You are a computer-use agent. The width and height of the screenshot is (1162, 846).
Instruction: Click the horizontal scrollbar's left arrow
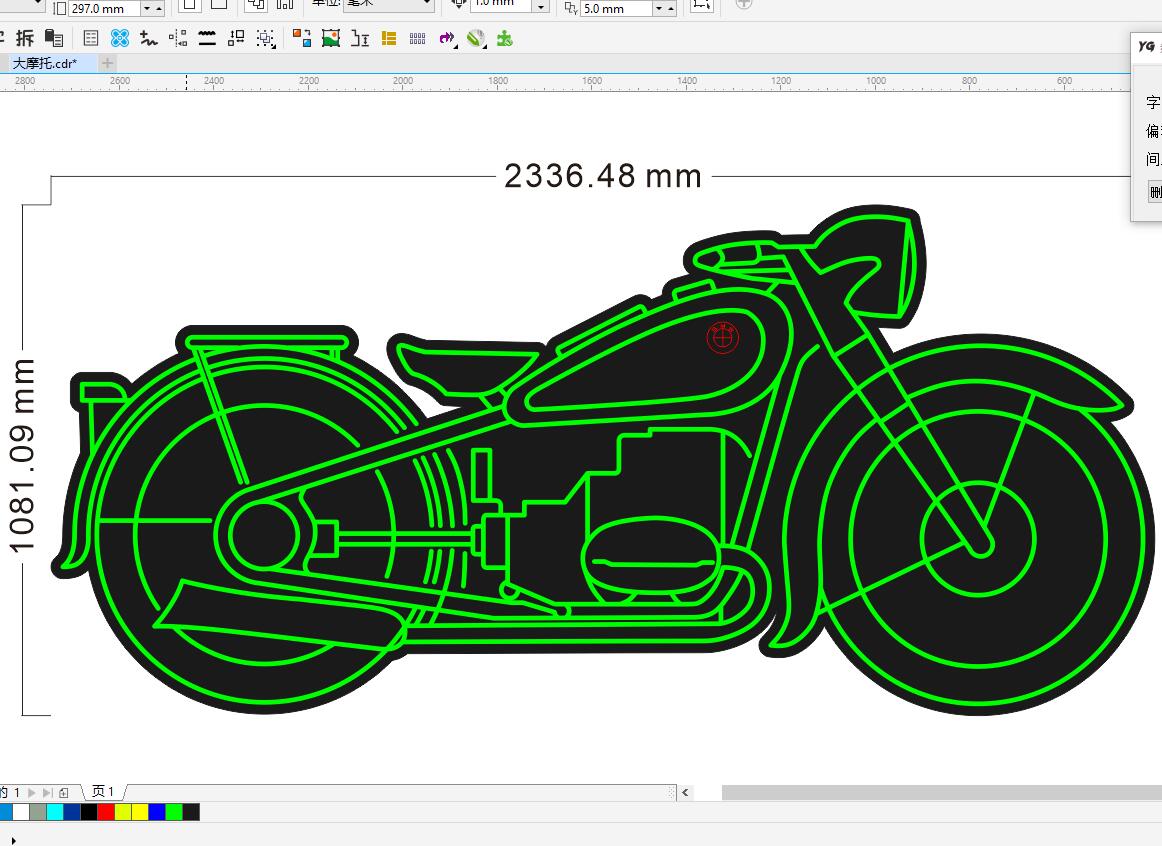coord(685,793)
